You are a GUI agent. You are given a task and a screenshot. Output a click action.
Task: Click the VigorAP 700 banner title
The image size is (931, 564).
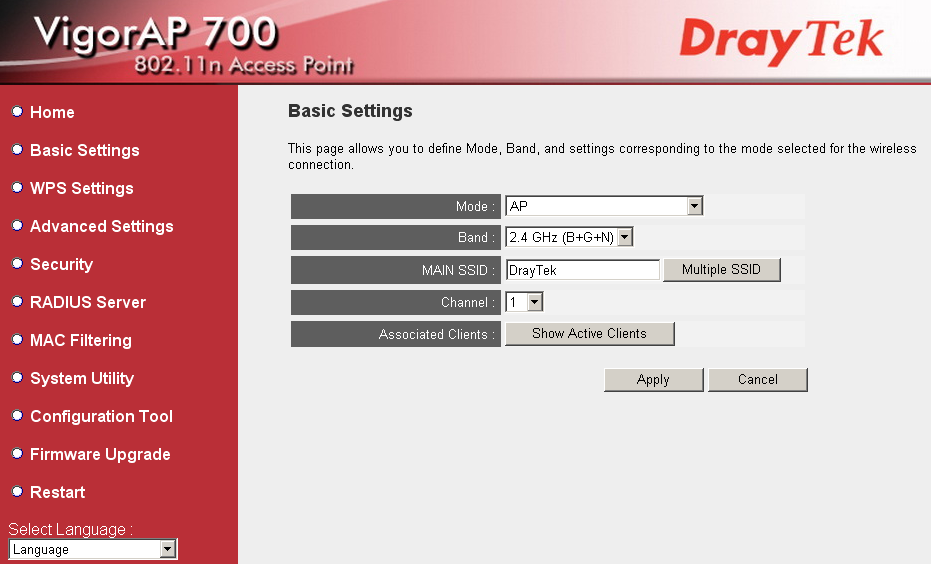point(156,33)
